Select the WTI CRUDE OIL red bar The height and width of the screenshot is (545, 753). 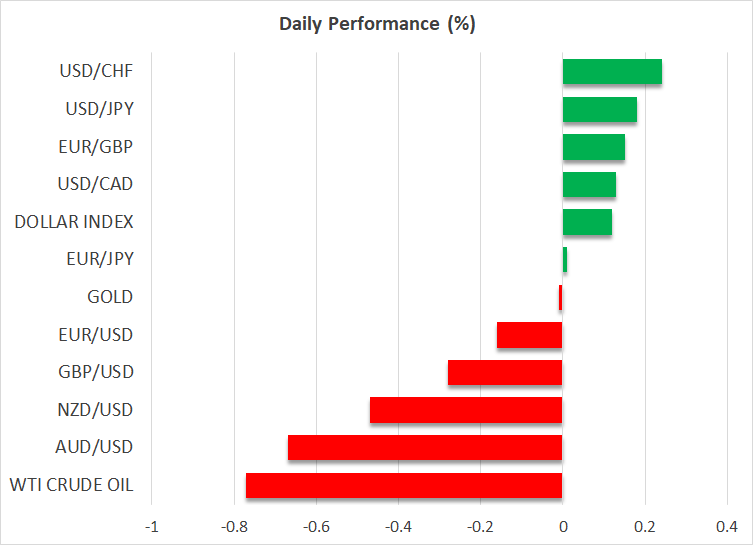(404, 486)
